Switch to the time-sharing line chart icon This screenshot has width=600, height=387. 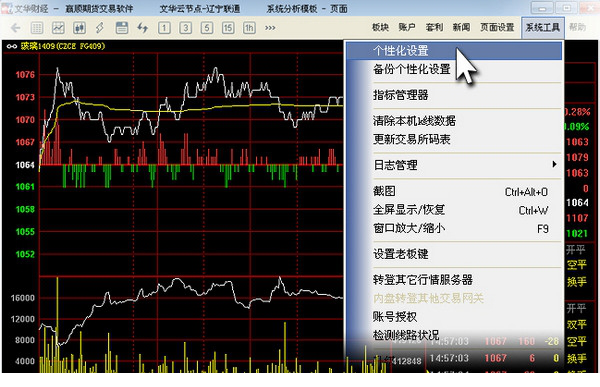point(58,28)
